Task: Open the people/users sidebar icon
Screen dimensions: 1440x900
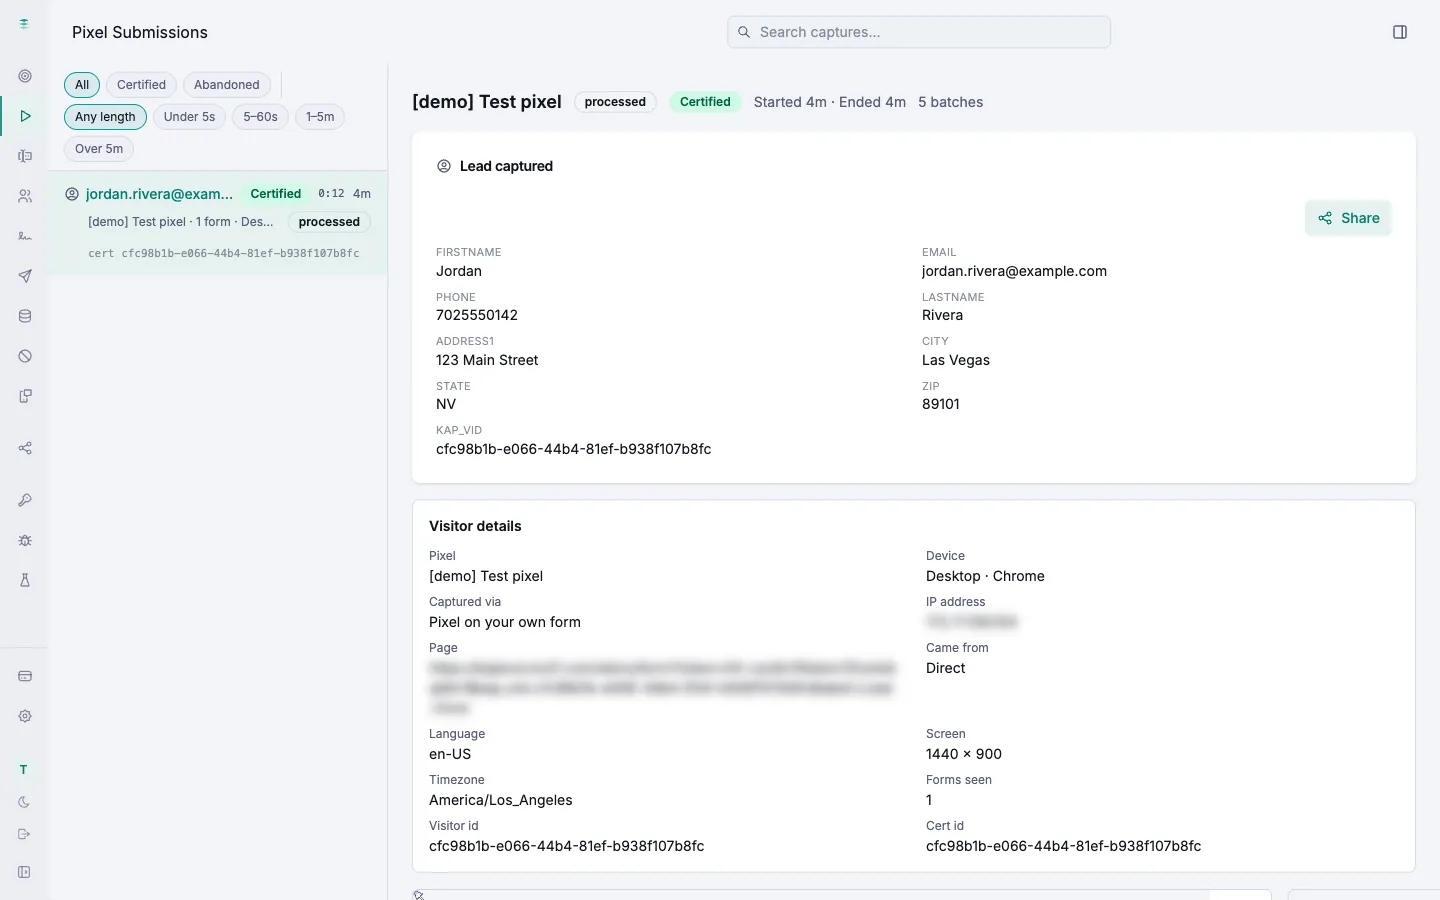Action: 25,196
